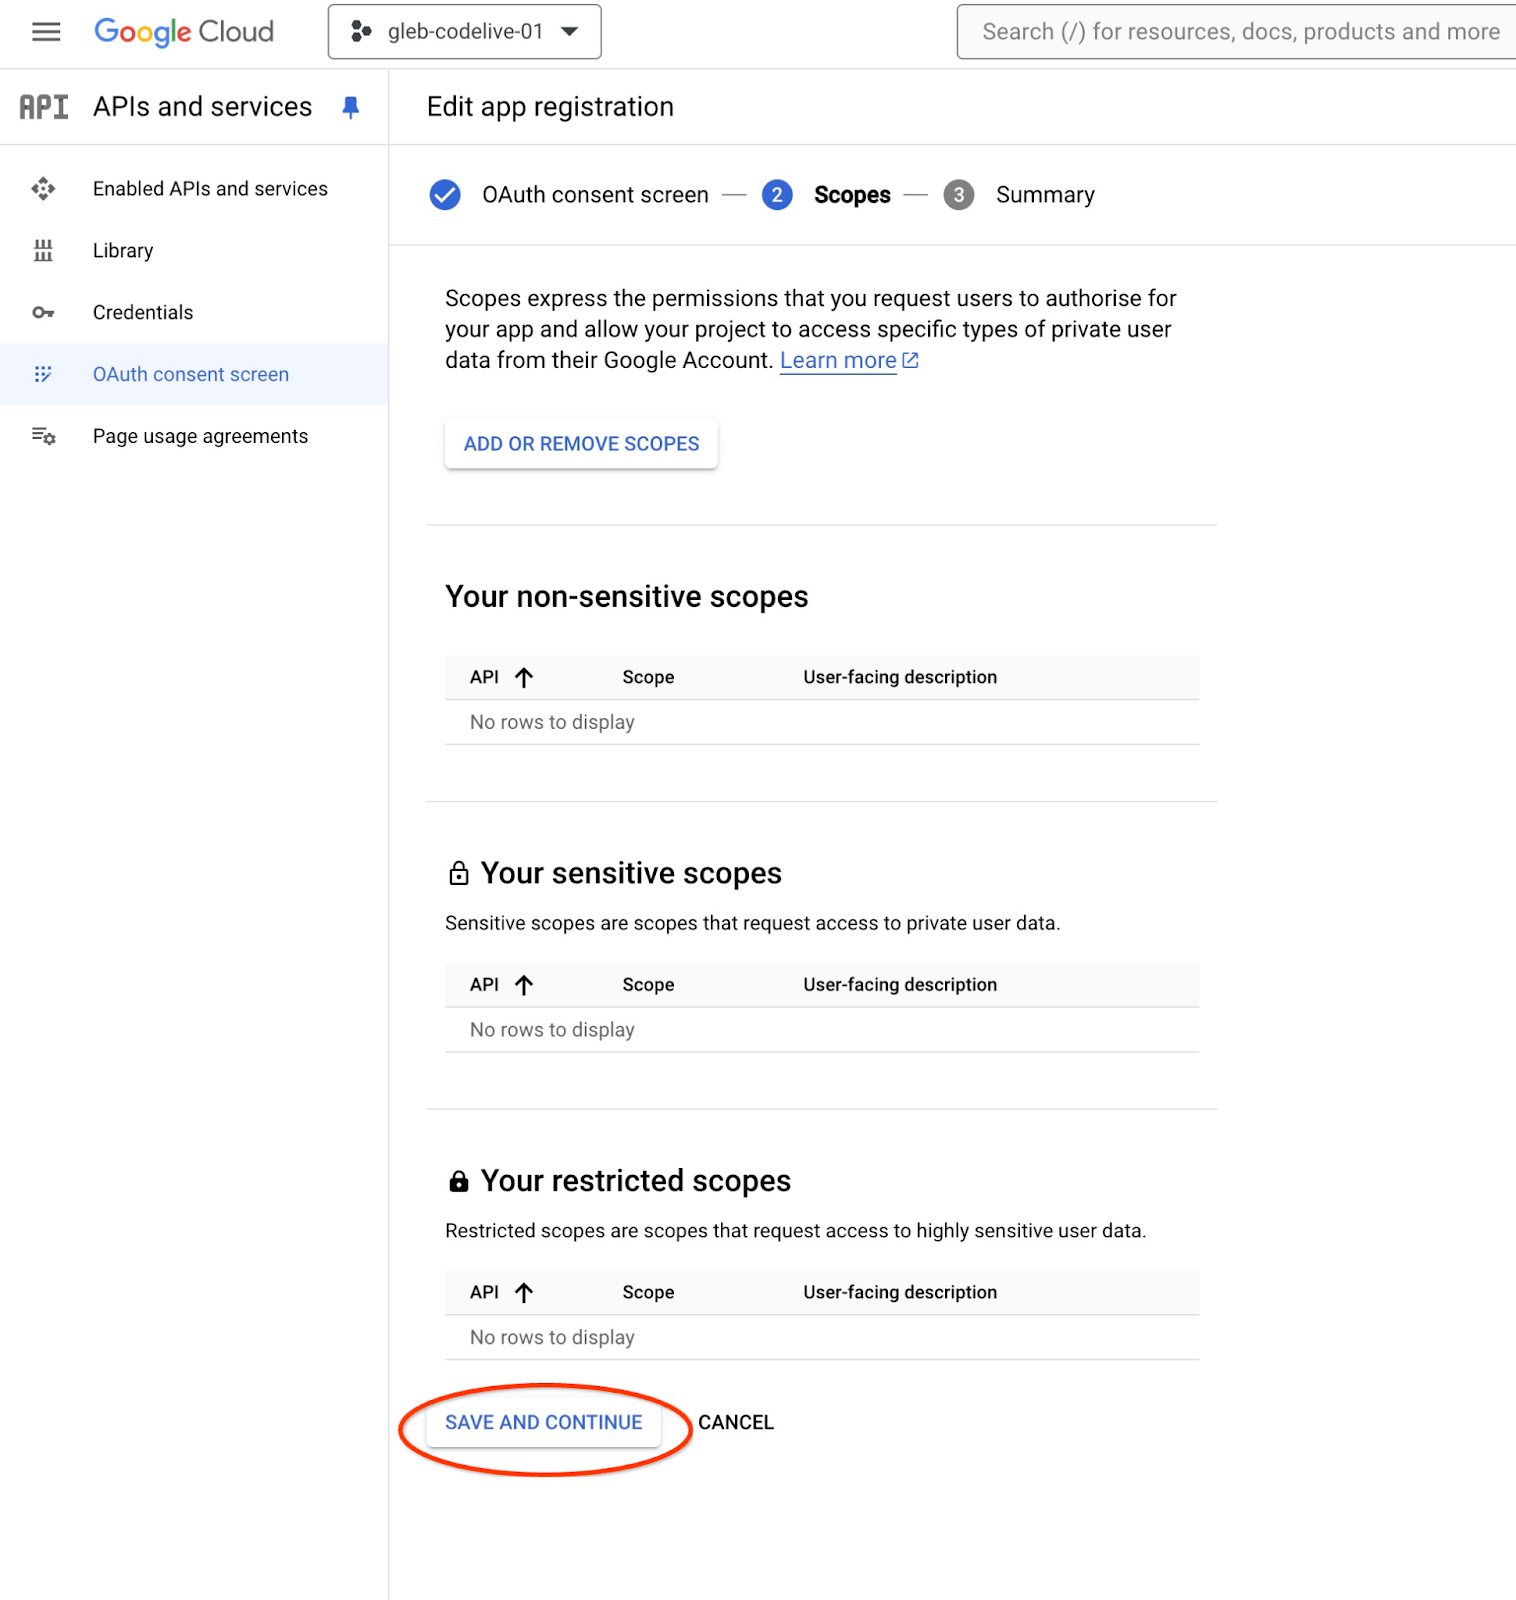Click the API logo icon in sidebar
Viewport: 1516px width, 1600px height.
click(44, 107)
